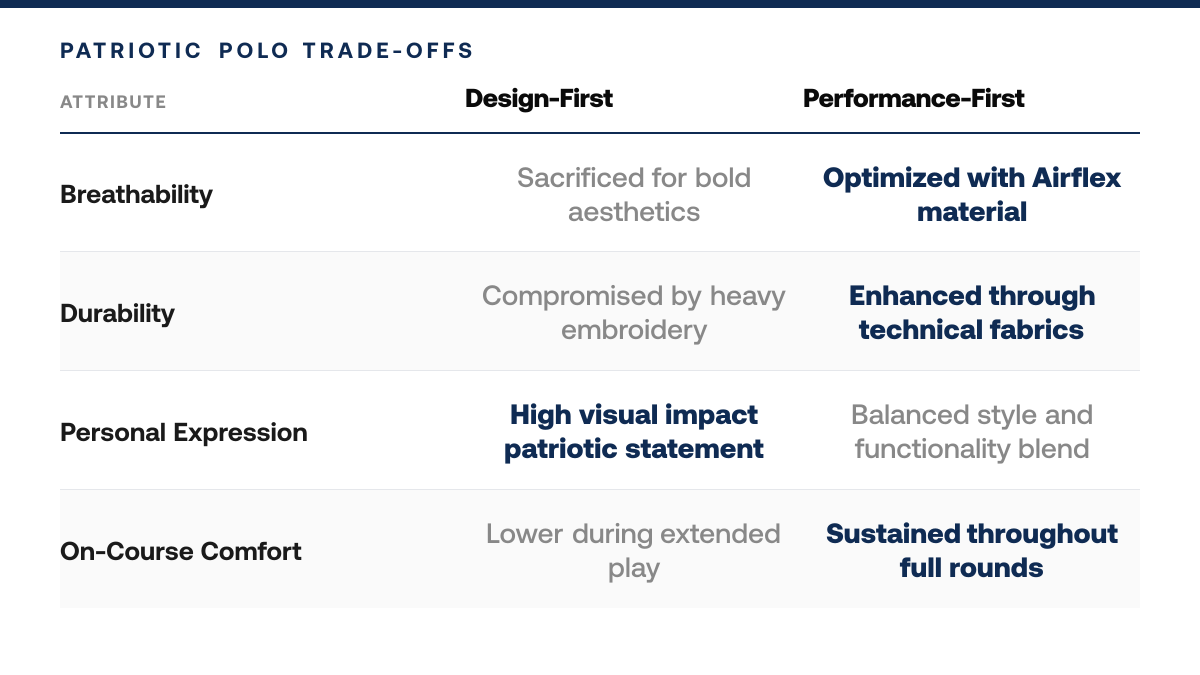Select the On-Course Comfort row label
The height and width of the screenshot is (675, 1200).
(x=181, y=551)
